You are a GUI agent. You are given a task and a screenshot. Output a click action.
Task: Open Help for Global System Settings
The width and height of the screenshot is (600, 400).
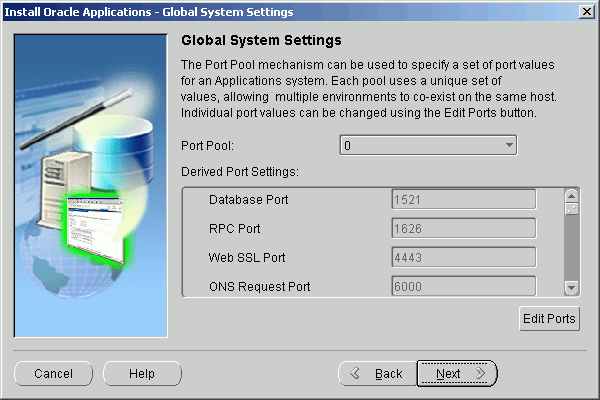tap(142, 373)
